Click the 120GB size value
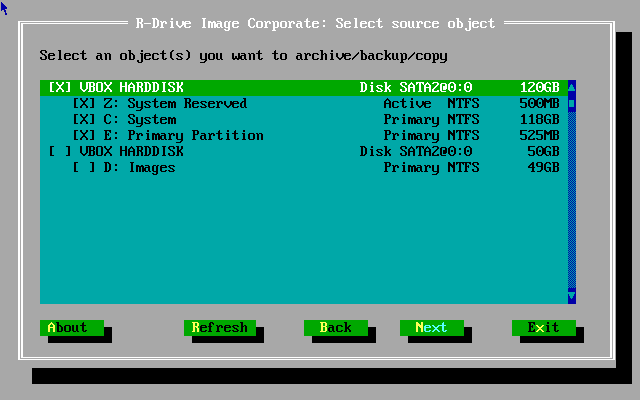This screenshot has width=640, height=400. tap(539, 87)
